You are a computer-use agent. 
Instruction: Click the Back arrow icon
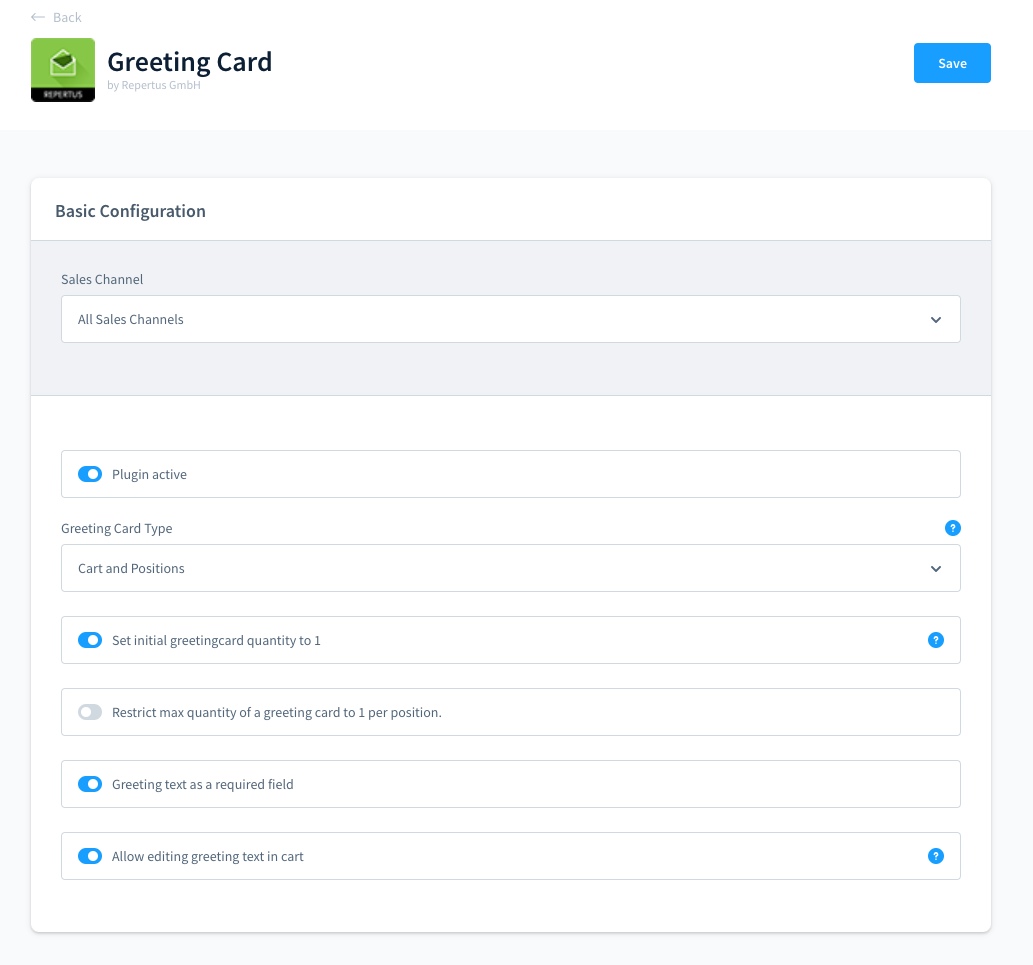(x=38, y=17)
